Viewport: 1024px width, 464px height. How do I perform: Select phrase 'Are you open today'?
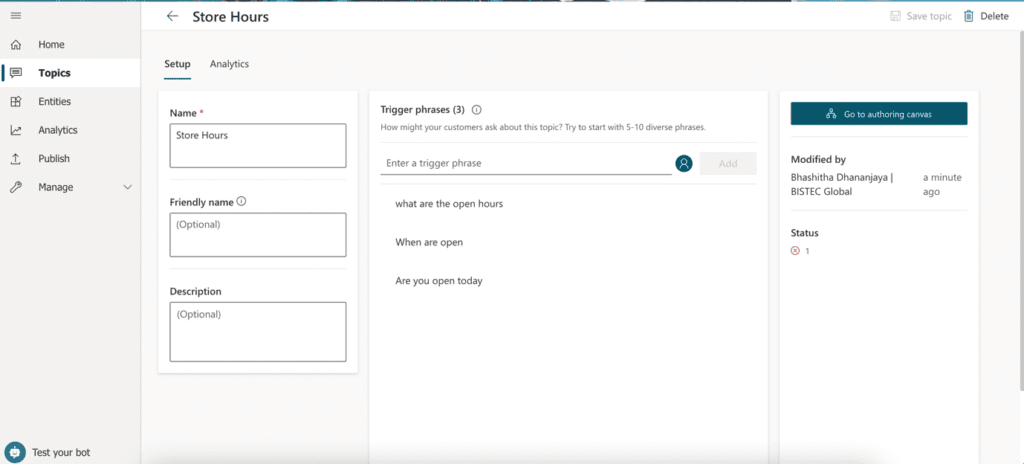coord(439,281)
